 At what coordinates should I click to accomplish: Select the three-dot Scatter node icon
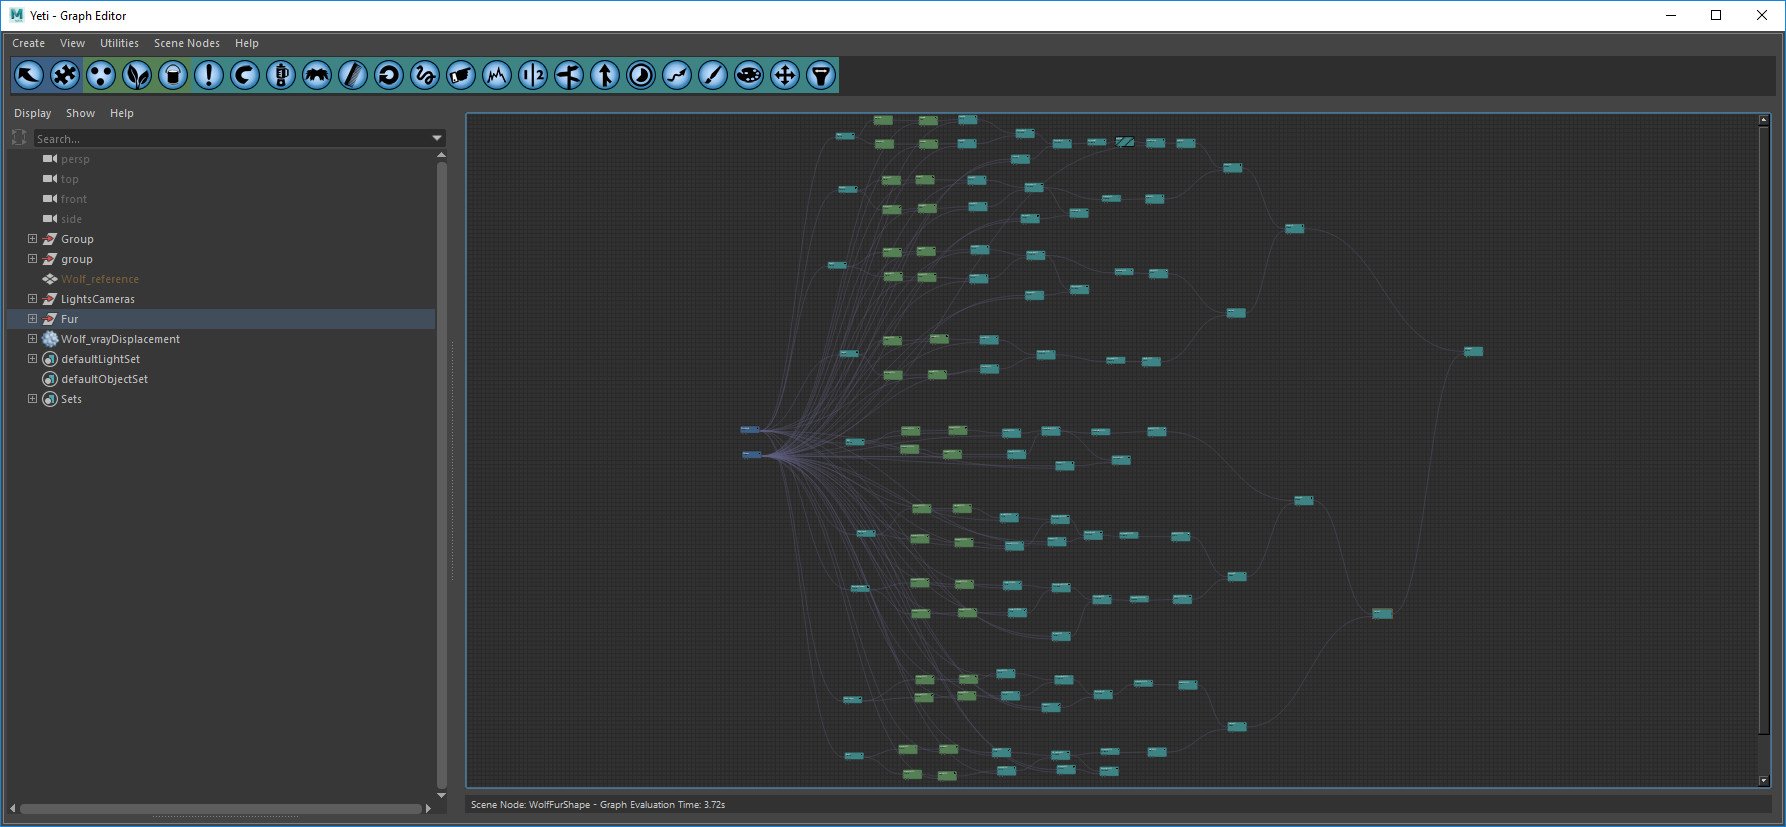pyautogui.click(x=101, y=75)
